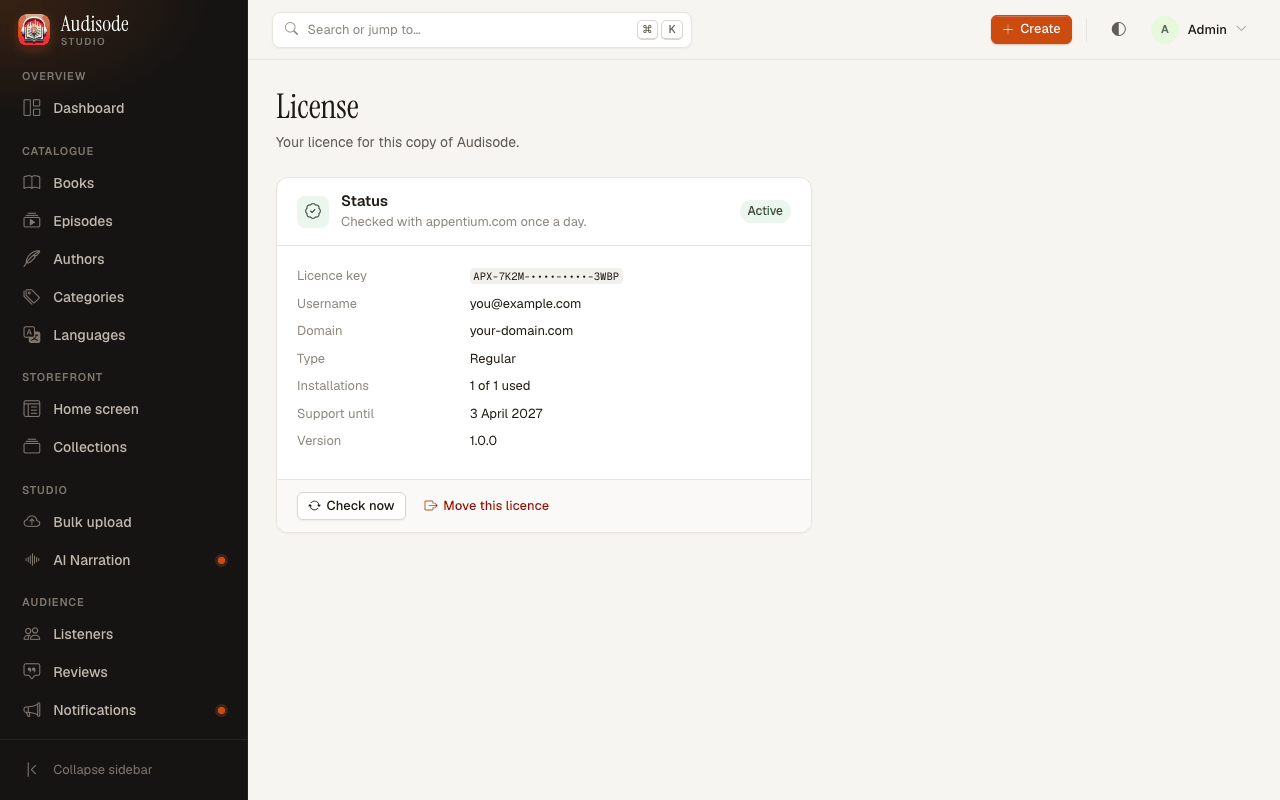
Task: Click the '3 April 2027' support date
Action: 506,414
